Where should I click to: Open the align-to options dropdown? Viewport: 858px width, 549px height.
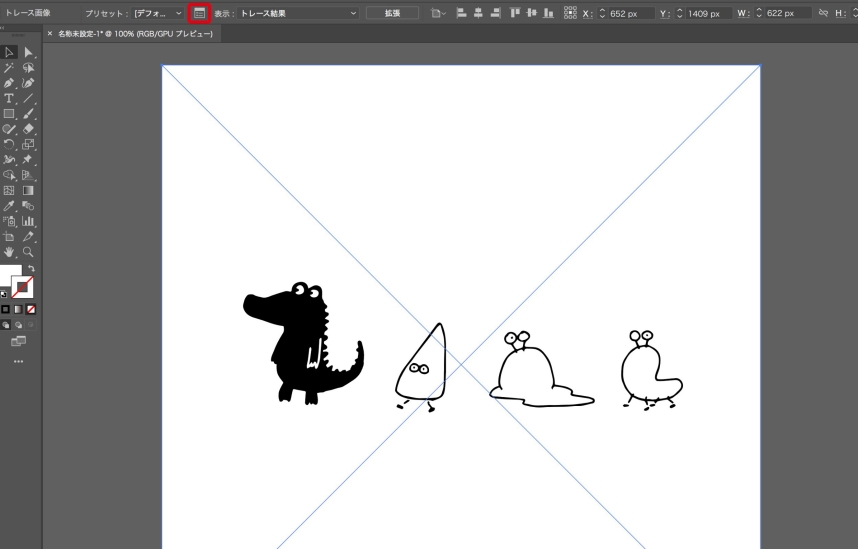coord(440,13)
